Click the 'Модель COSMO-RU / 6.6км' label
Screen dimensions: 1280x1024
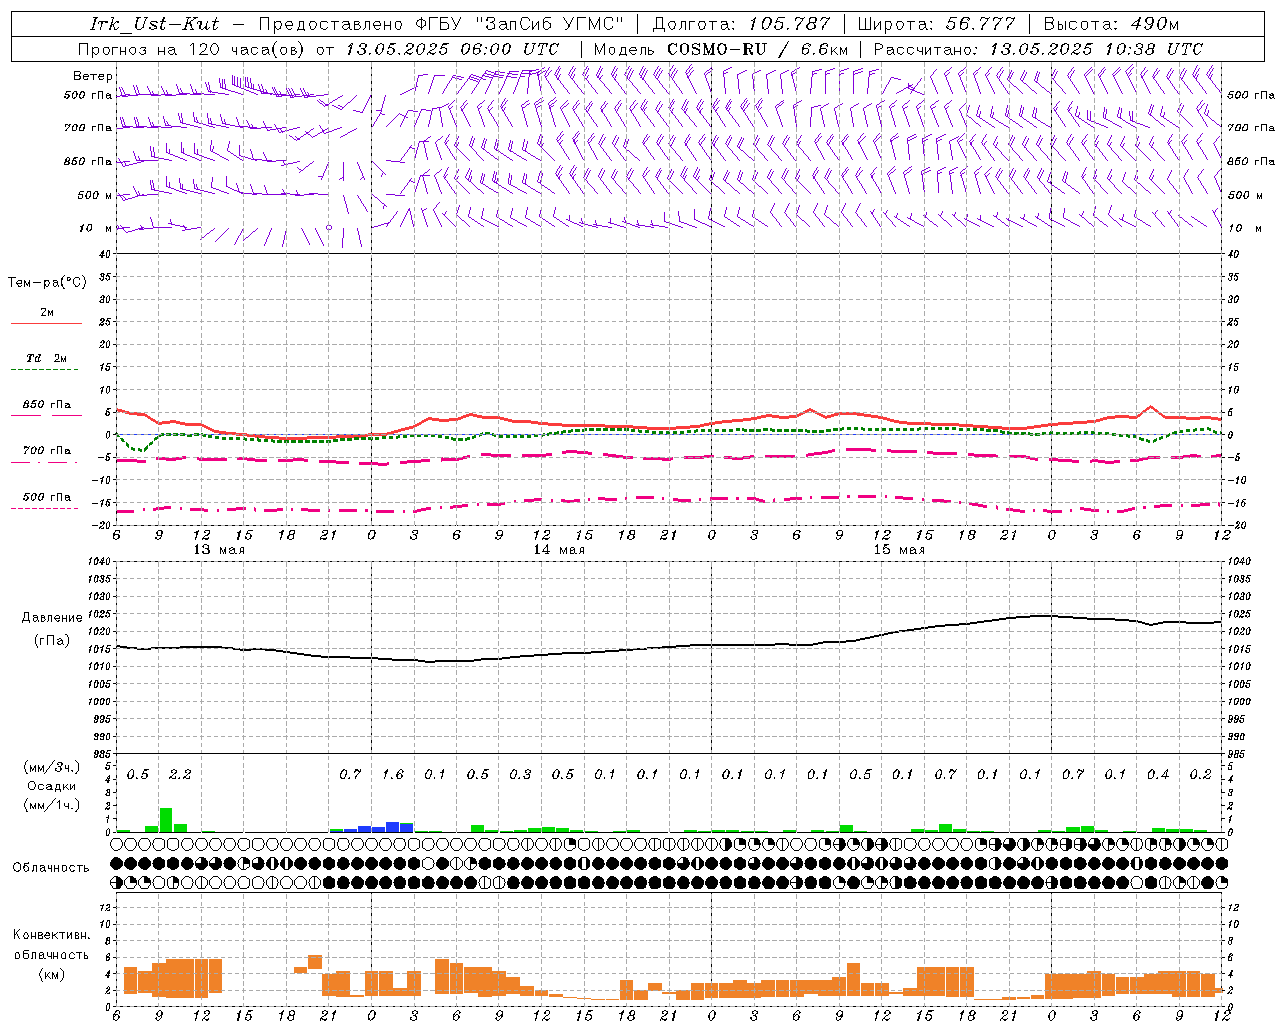pyautogui.click(x=721, y=49)
